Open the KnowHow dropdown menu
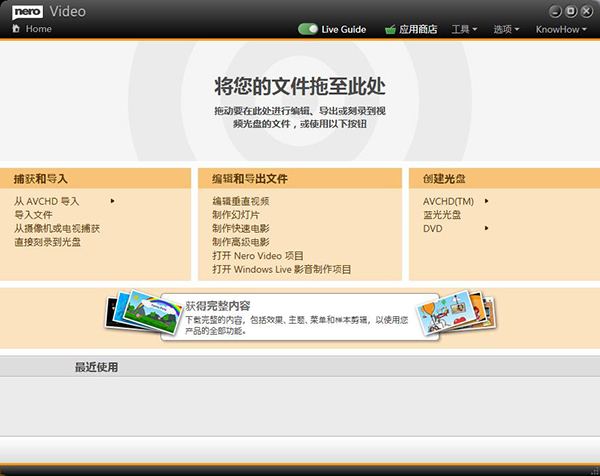 [561, 29]
